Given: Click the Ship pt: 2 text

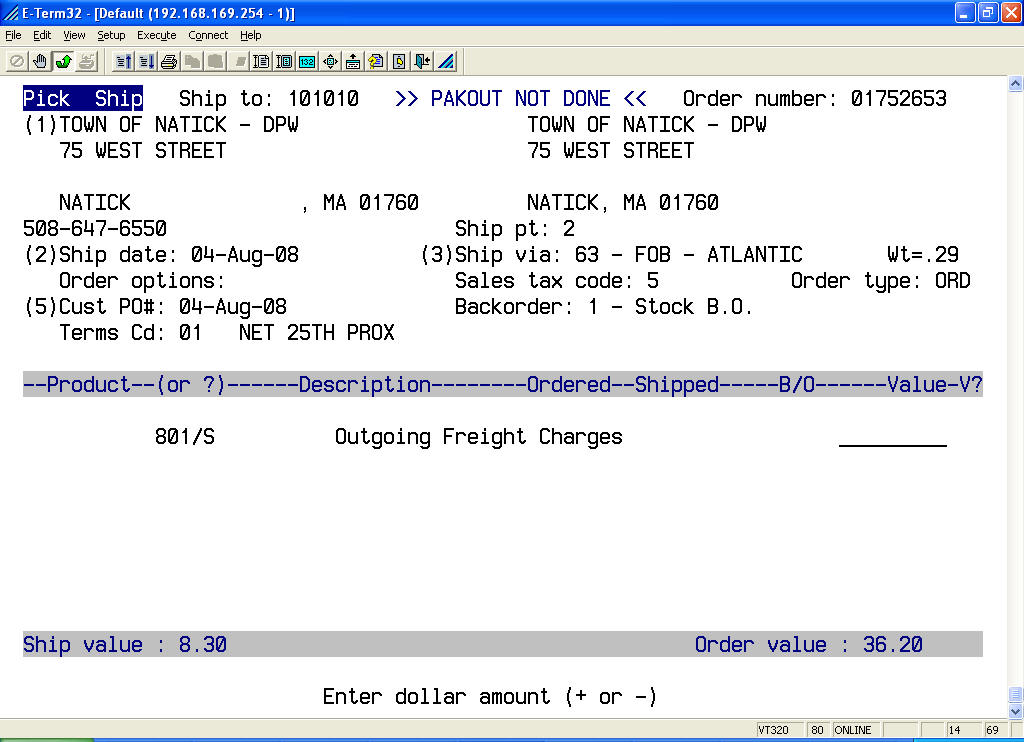Looking at the screenshot, I should [x=515, y=229].
